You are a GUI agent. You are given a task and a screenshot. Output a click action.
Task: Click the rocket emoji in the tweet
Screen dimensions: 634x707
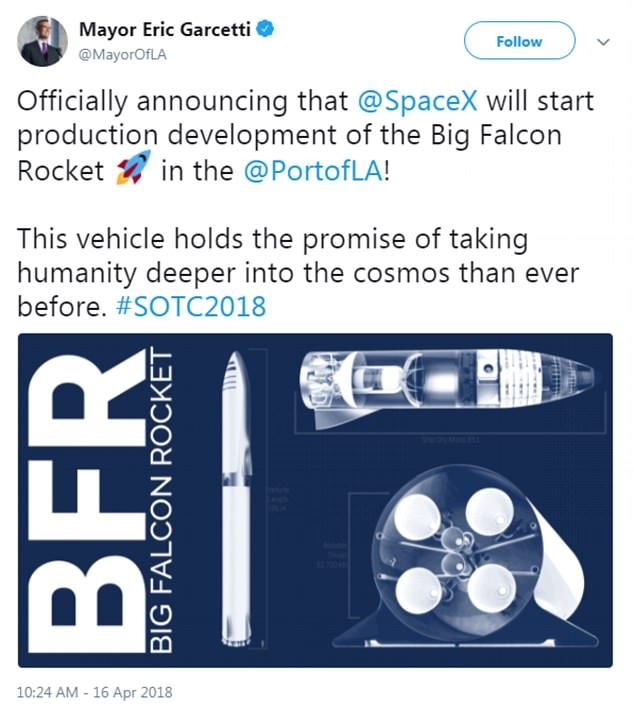(133, 168)
